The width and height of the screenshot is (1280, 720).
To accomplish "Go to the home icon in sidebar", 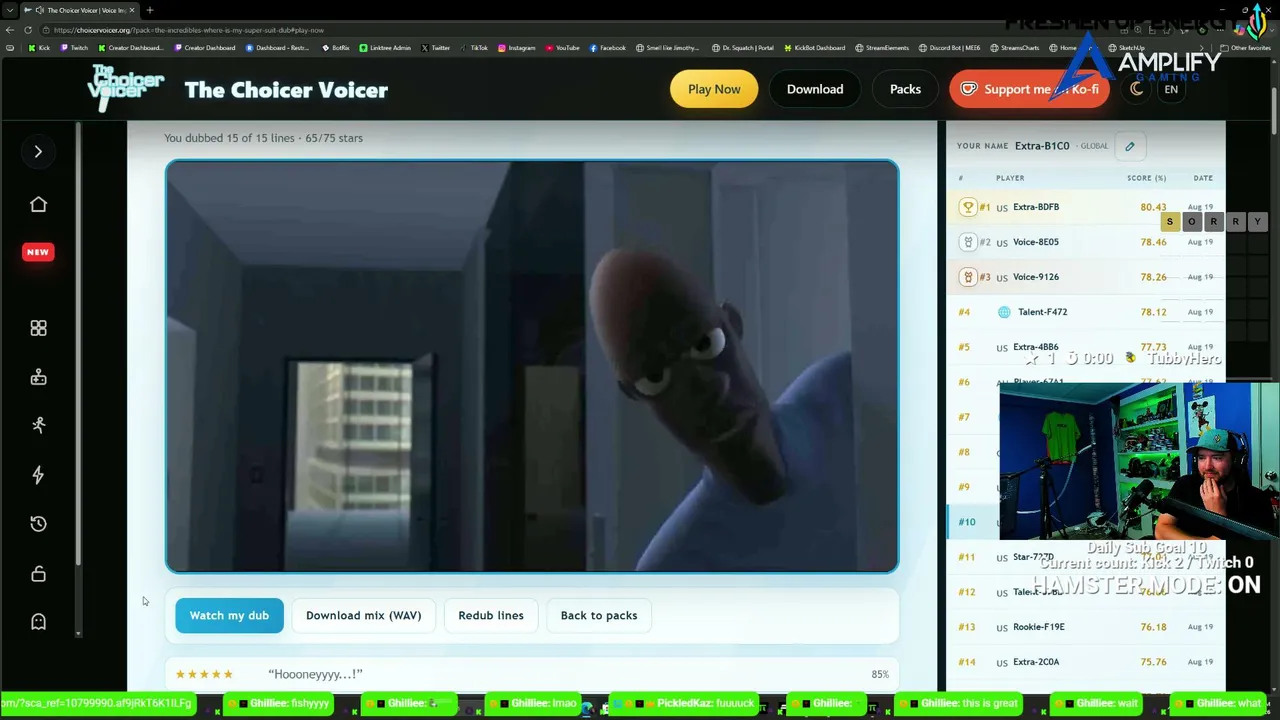I will click(38, 204).
